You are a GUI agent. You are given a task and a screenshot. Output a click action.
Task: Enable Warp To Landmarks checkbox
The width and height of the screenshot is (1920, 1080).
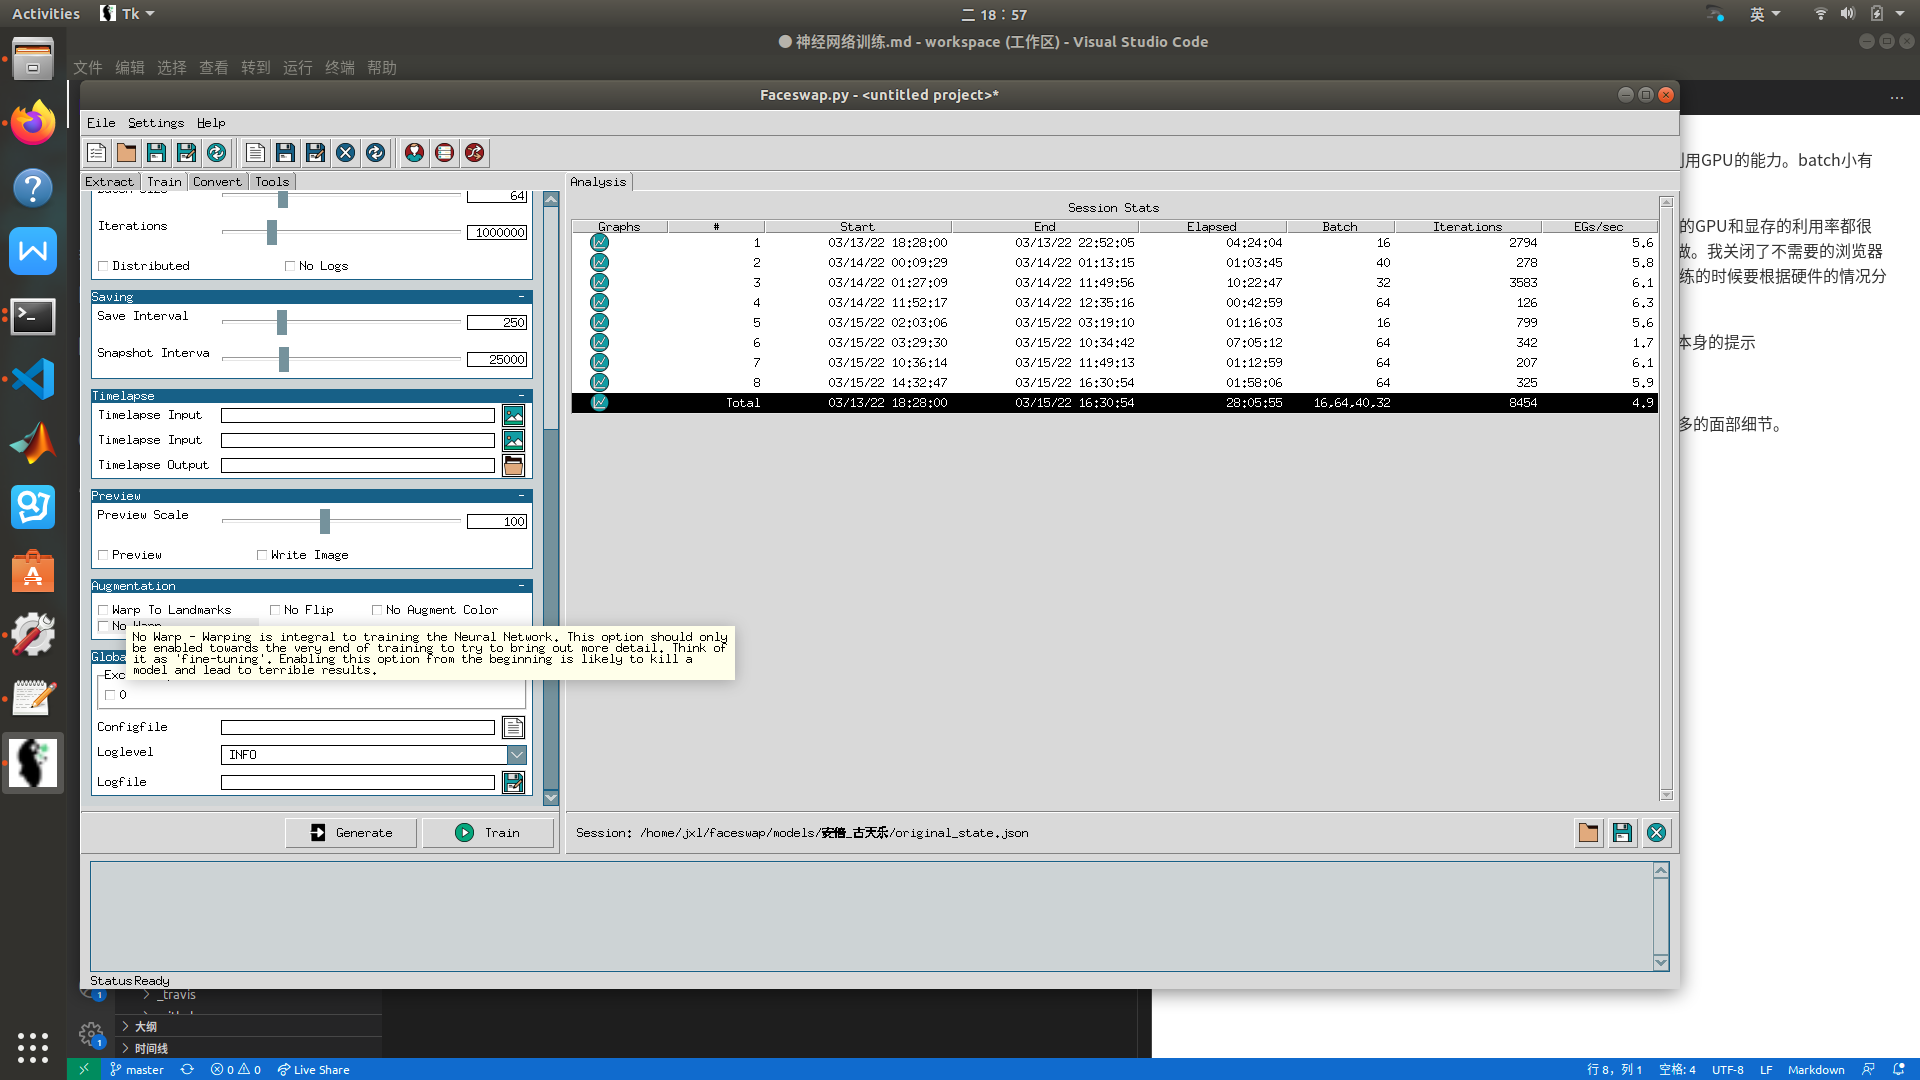point(103,610)
